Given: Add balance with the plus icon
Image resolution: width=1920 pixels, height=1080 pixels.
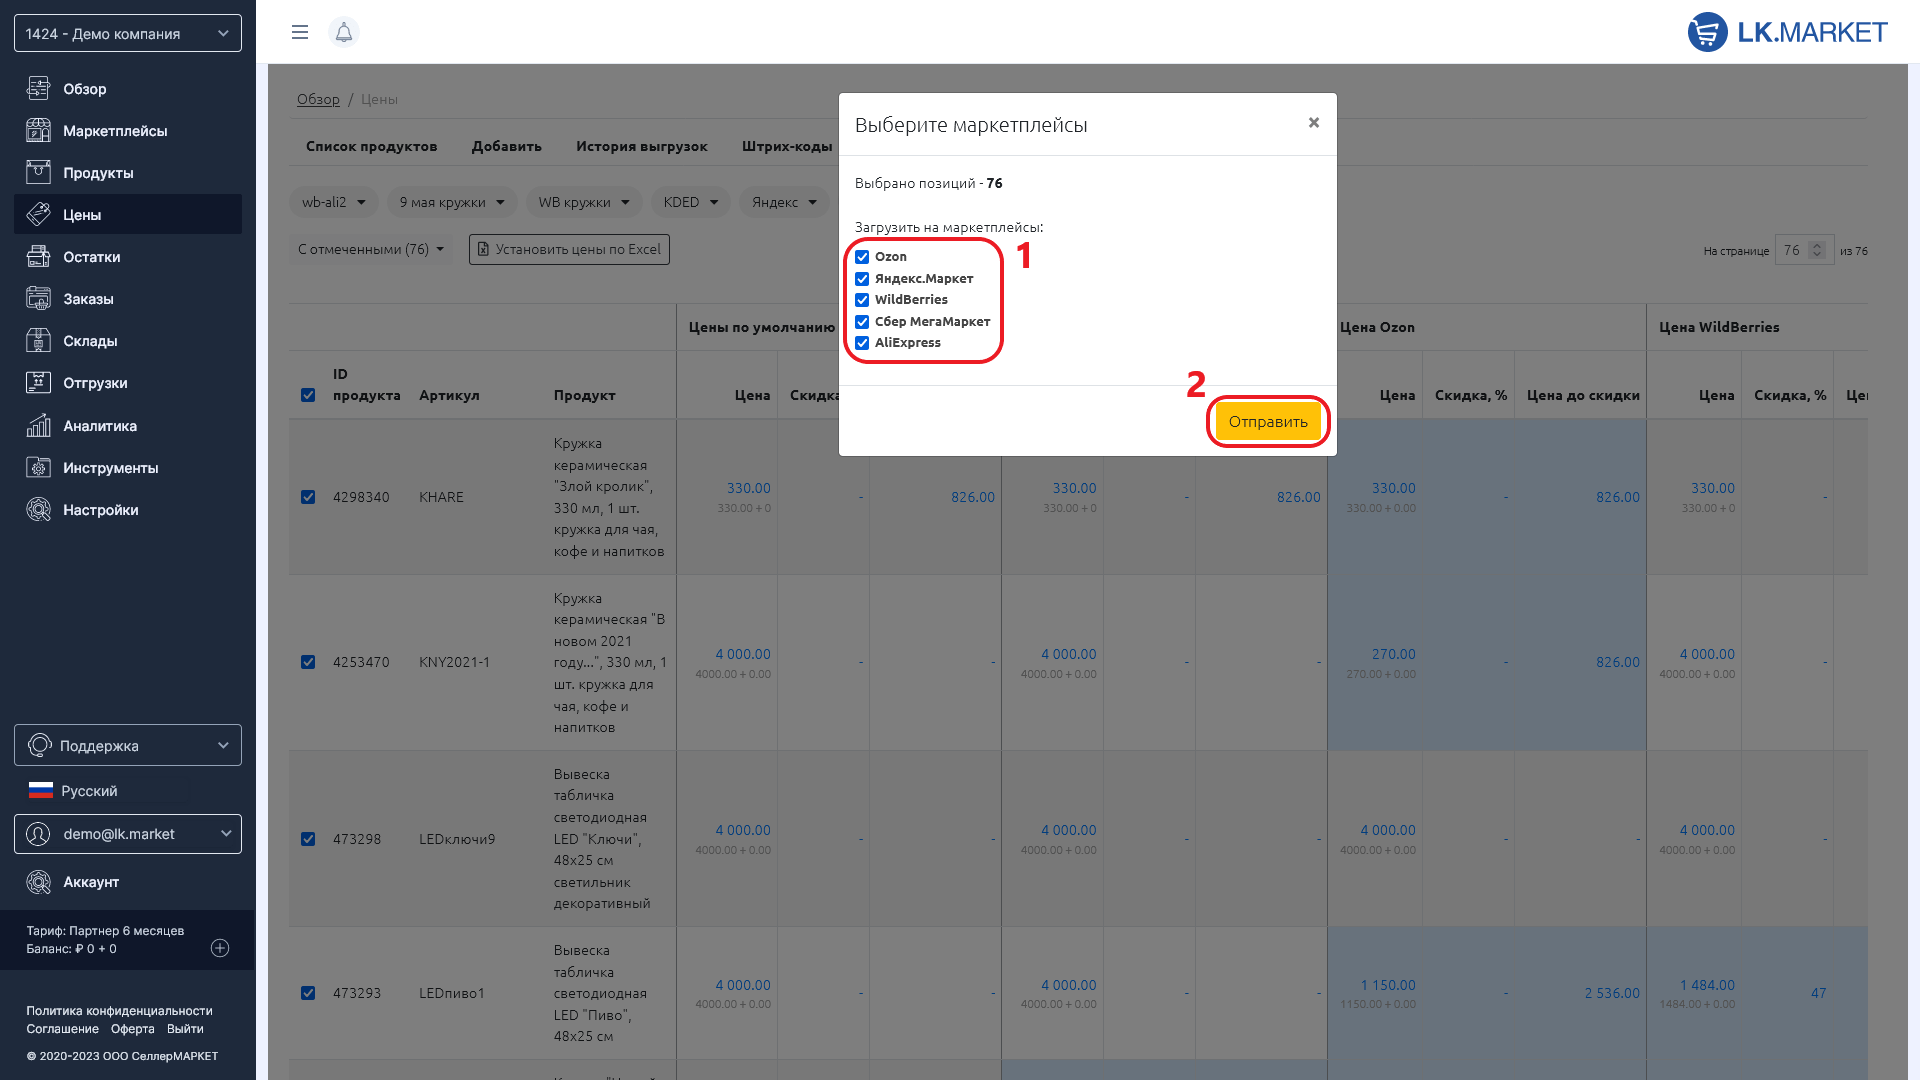Looking at the screenshot, I should (x=220, y=948).
